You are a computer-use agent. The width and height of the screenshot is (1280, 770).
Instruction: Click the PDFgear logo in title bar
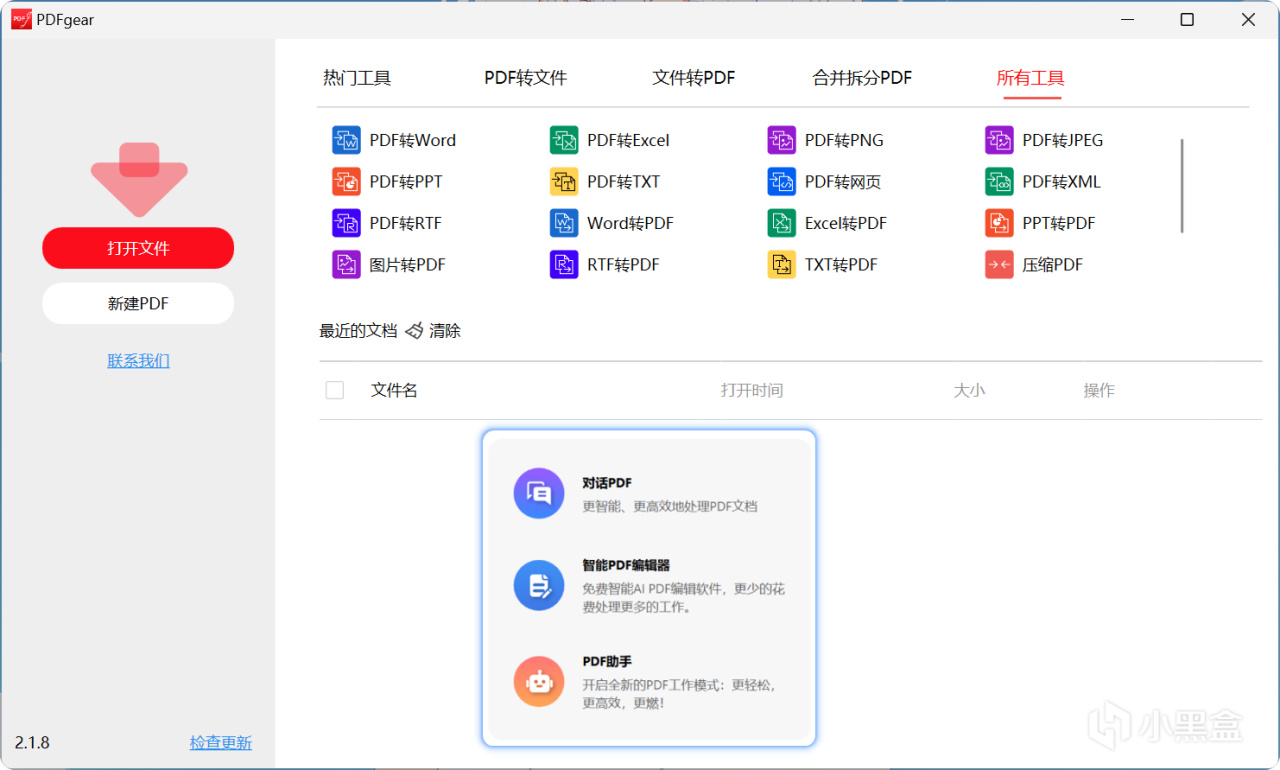(x=21, y=19)
